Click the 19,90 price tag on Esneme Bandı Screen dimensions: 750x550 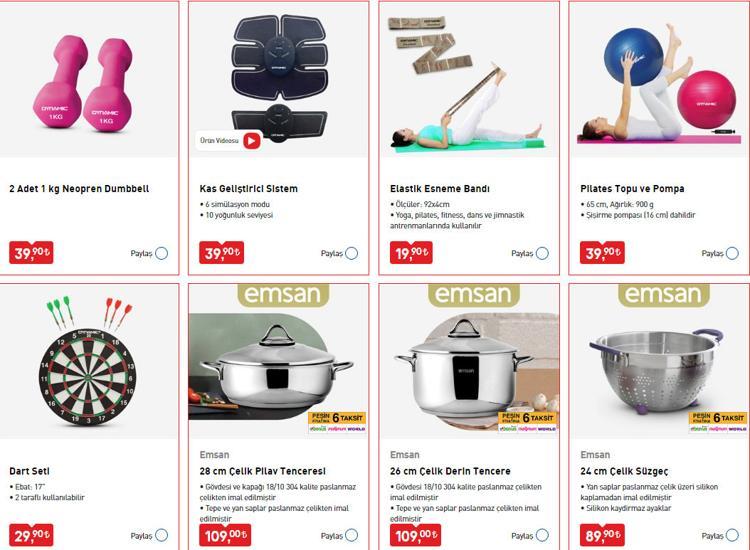[x=411, y=253]
